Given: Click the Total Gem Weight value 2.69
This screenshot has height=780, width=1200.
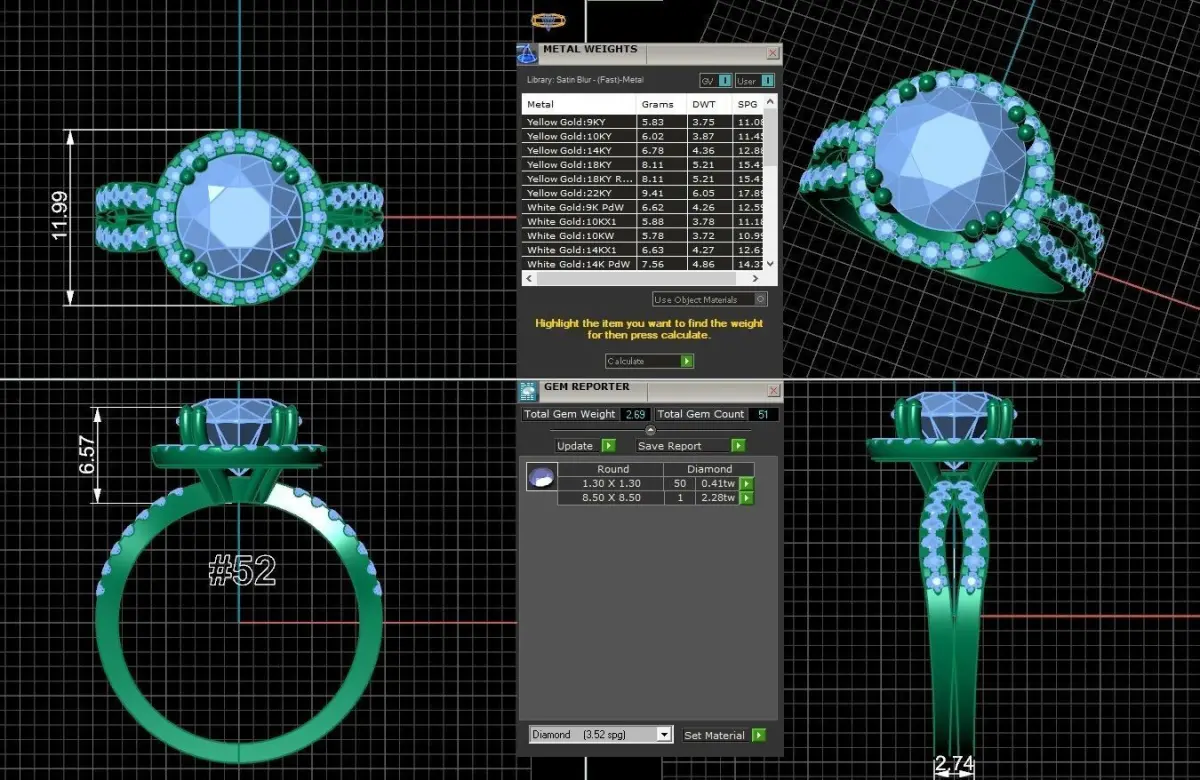Looking at the screenshot, I should click(x=635, y=414).
